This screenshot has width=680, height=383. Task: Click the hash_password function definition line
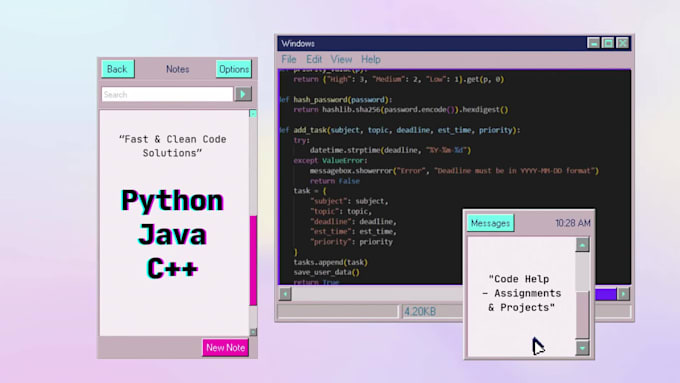[x=336, y=100]
